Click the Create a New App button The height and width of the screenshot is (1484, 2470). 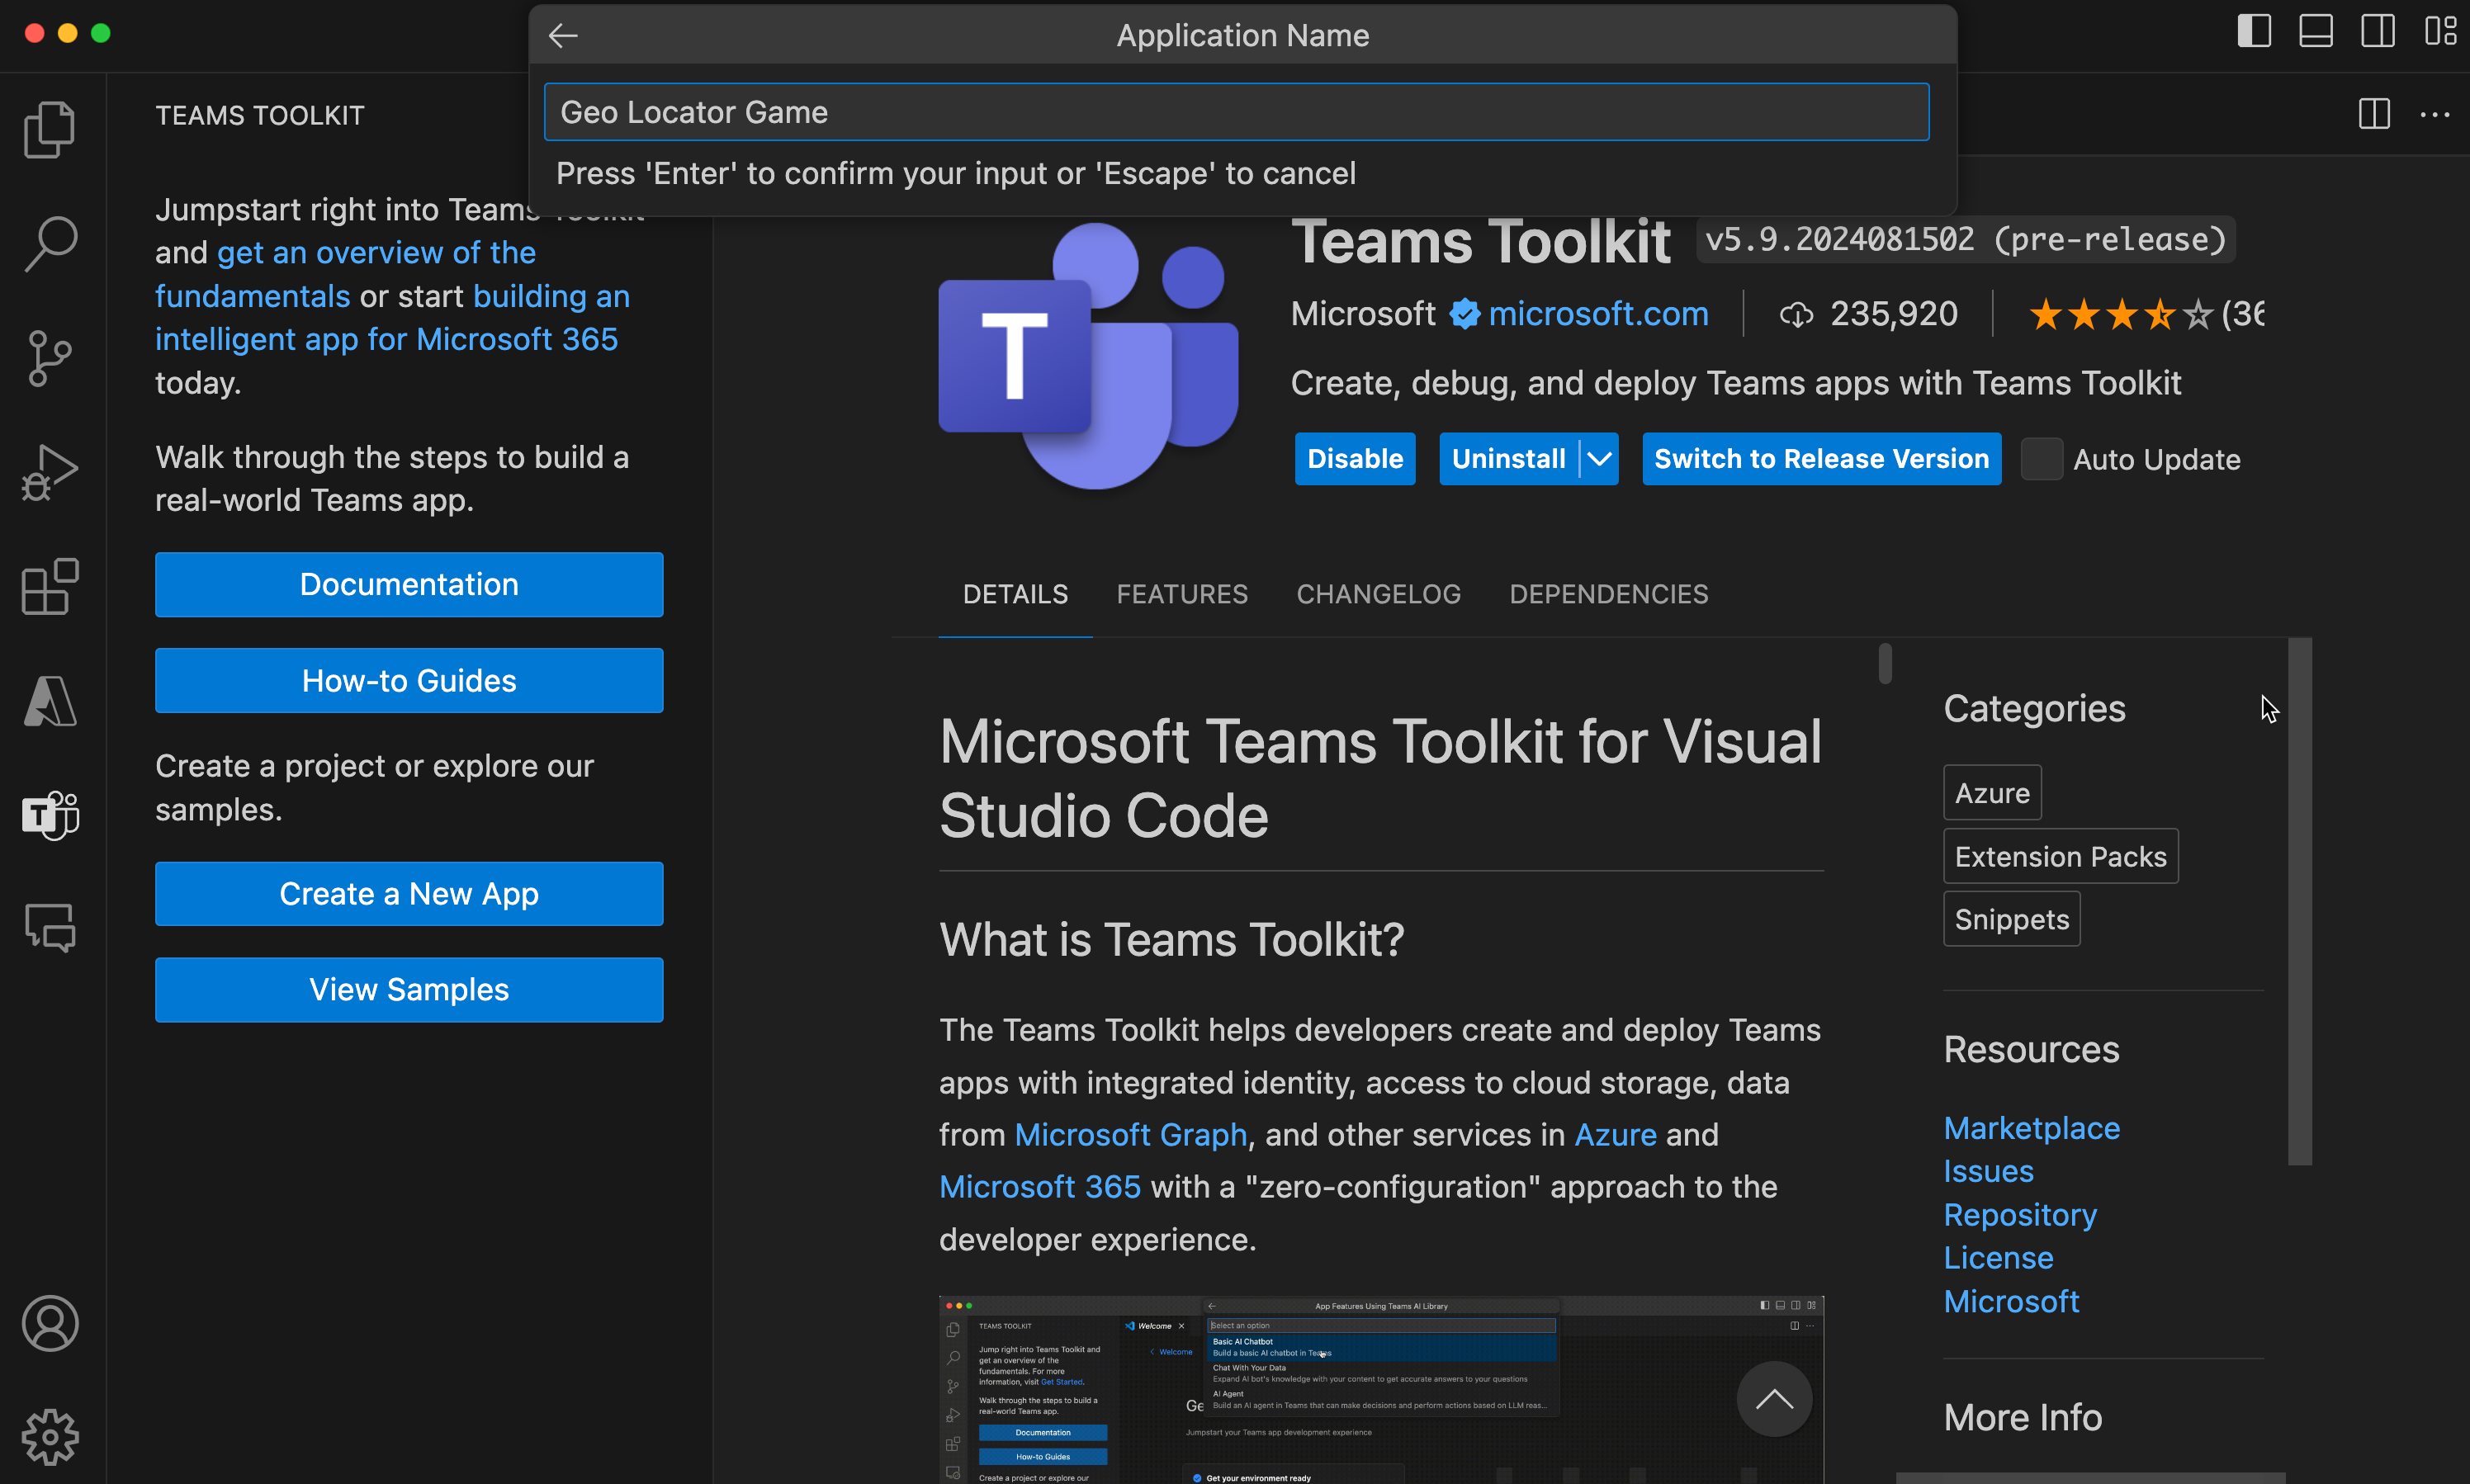409,893
